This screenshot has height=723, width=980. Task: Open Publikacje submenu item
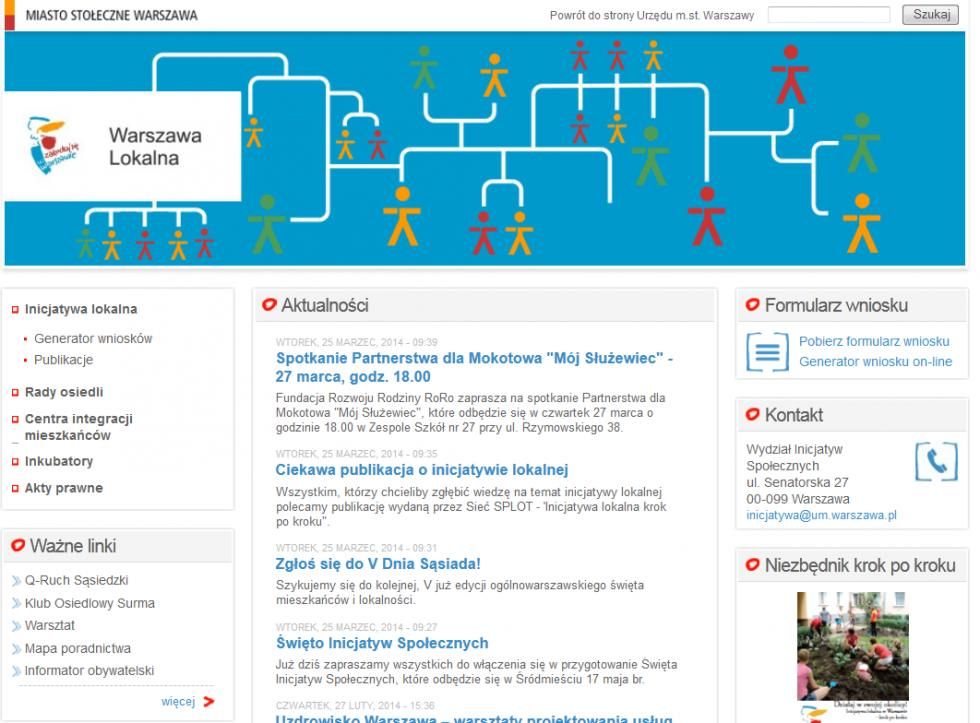click(63, 360)
